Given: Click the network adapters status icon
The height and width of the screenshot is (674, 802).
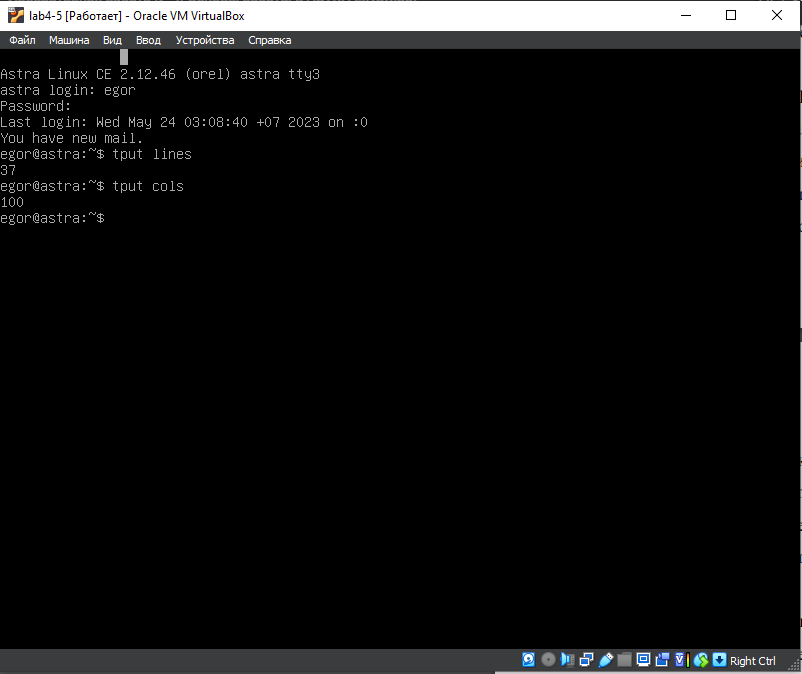Looking at the screenshot, I should [586, 660].
